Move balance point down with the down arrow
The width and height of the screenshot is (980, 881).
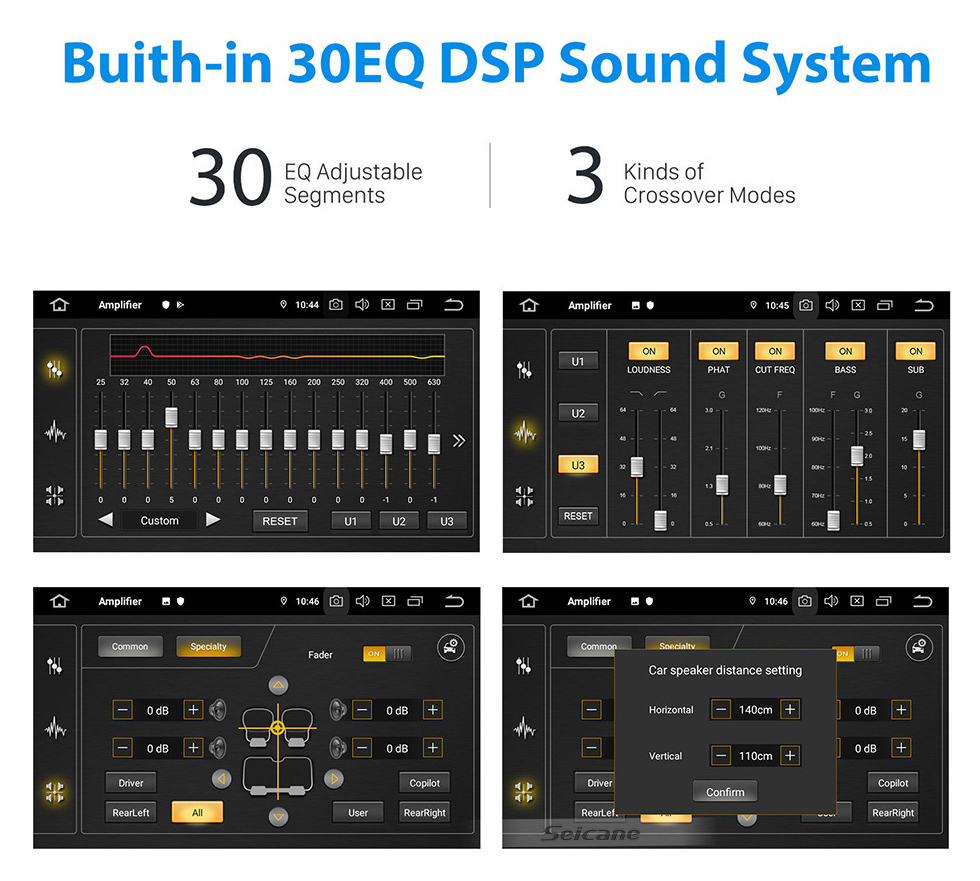coord(278,817)
